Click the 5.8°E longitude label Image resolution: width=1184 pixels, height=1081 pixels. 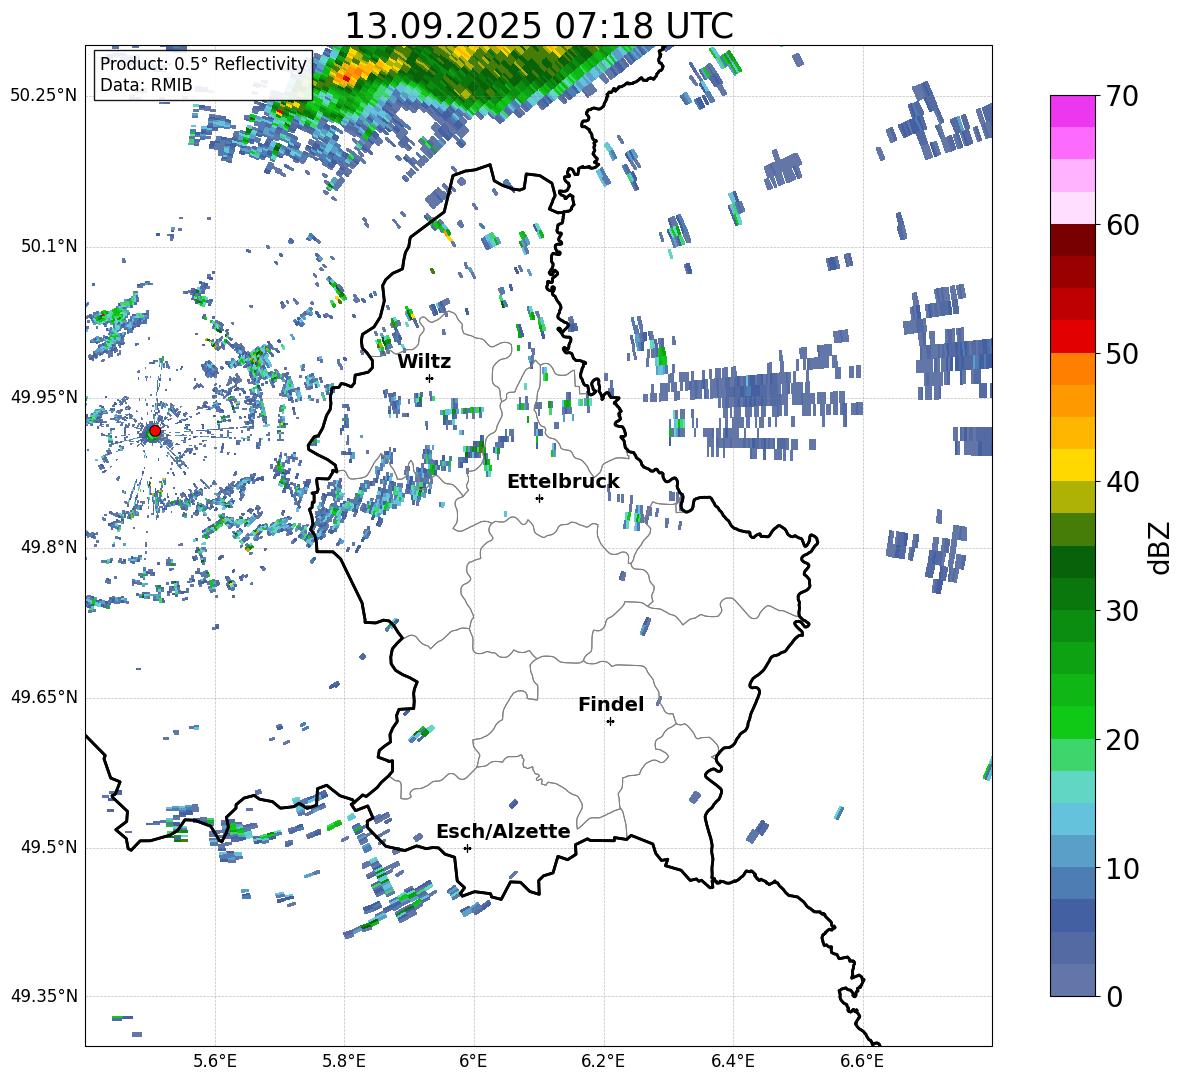pyautogui.click(x=344, y=1062)
